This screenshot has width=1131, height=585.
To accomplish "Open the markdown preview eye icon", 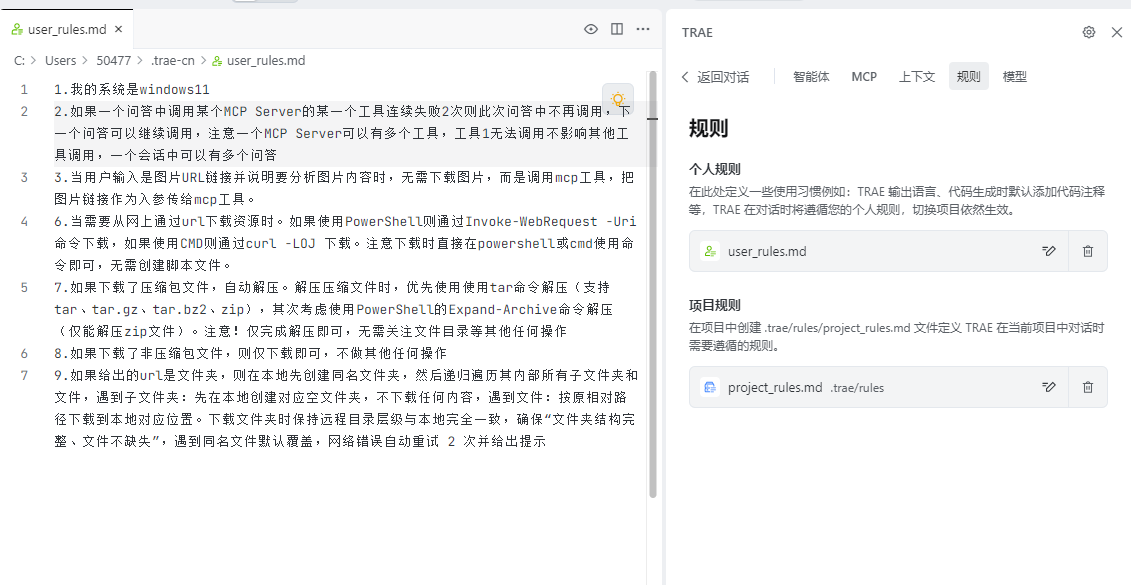I will (591, 29).
